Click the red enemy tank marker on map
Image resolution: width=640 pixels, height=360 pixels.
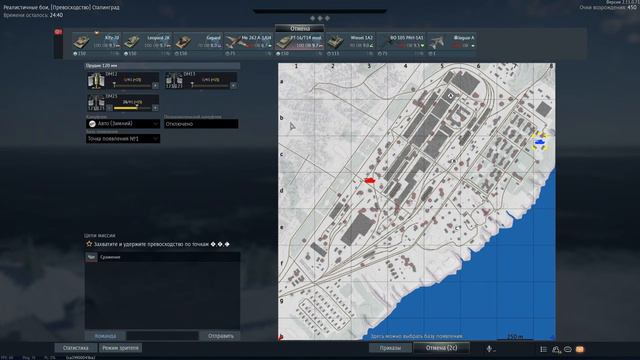click(x=369, y=180)
